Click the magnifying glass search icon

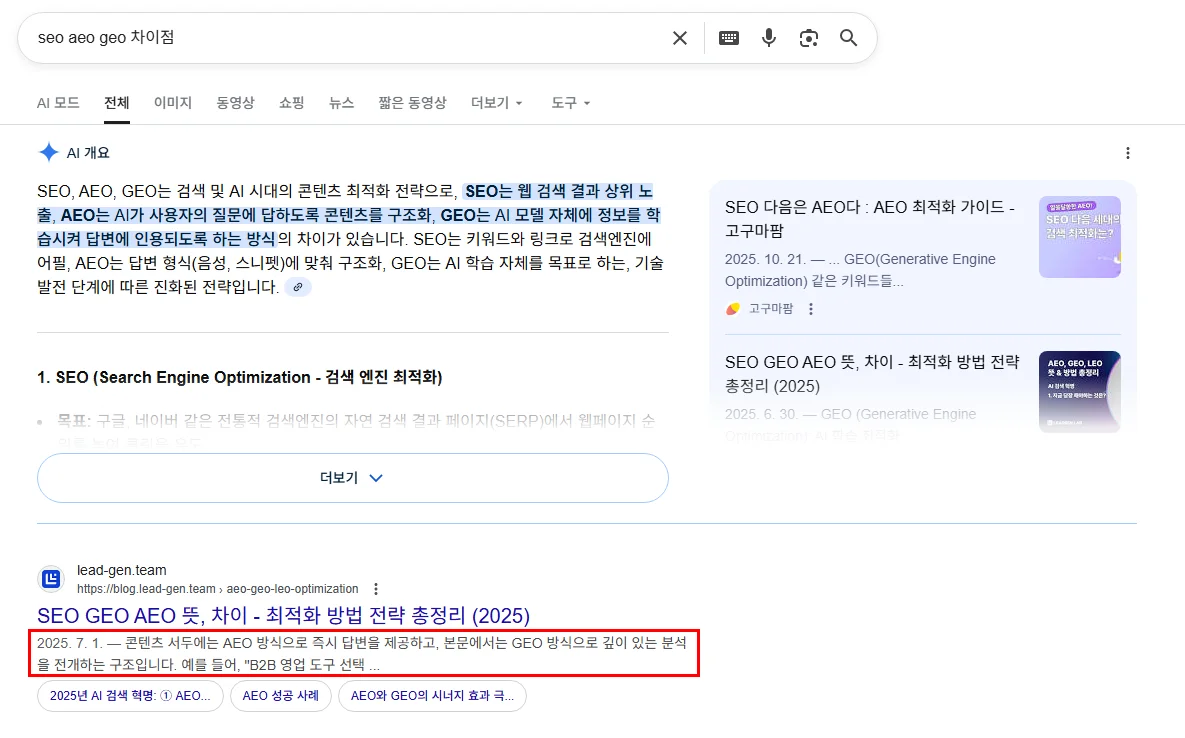[848, 37]
